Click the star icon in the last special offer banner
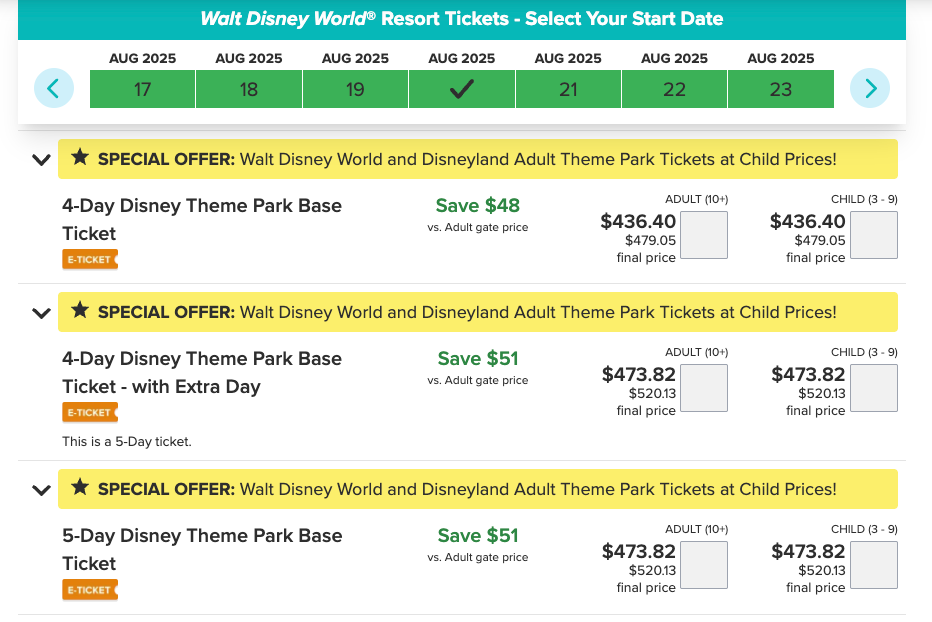 [82, 489]
